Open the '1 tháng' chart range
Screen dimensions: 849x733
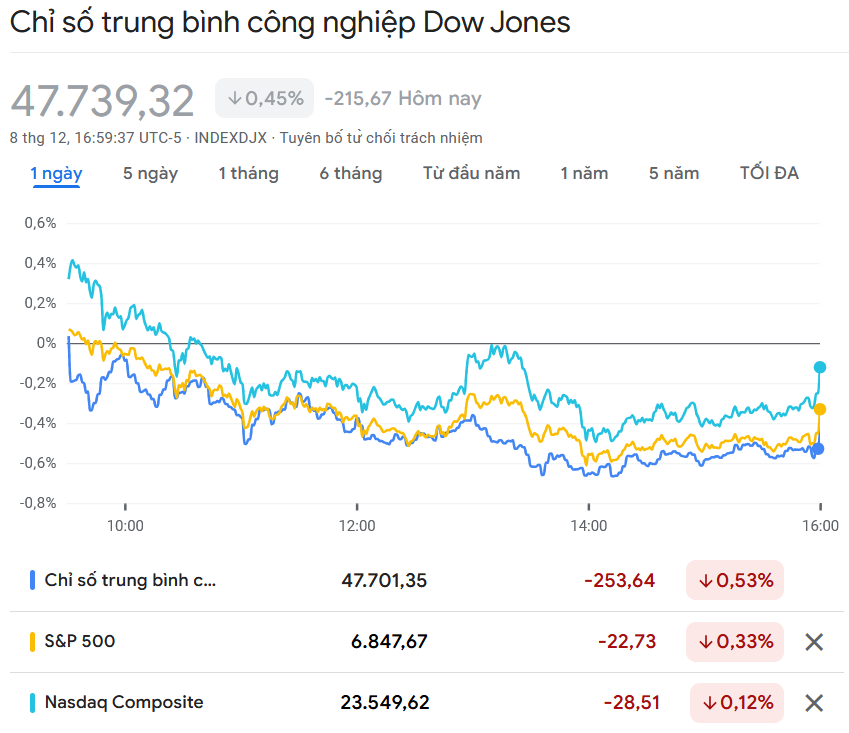click(248, 173)
